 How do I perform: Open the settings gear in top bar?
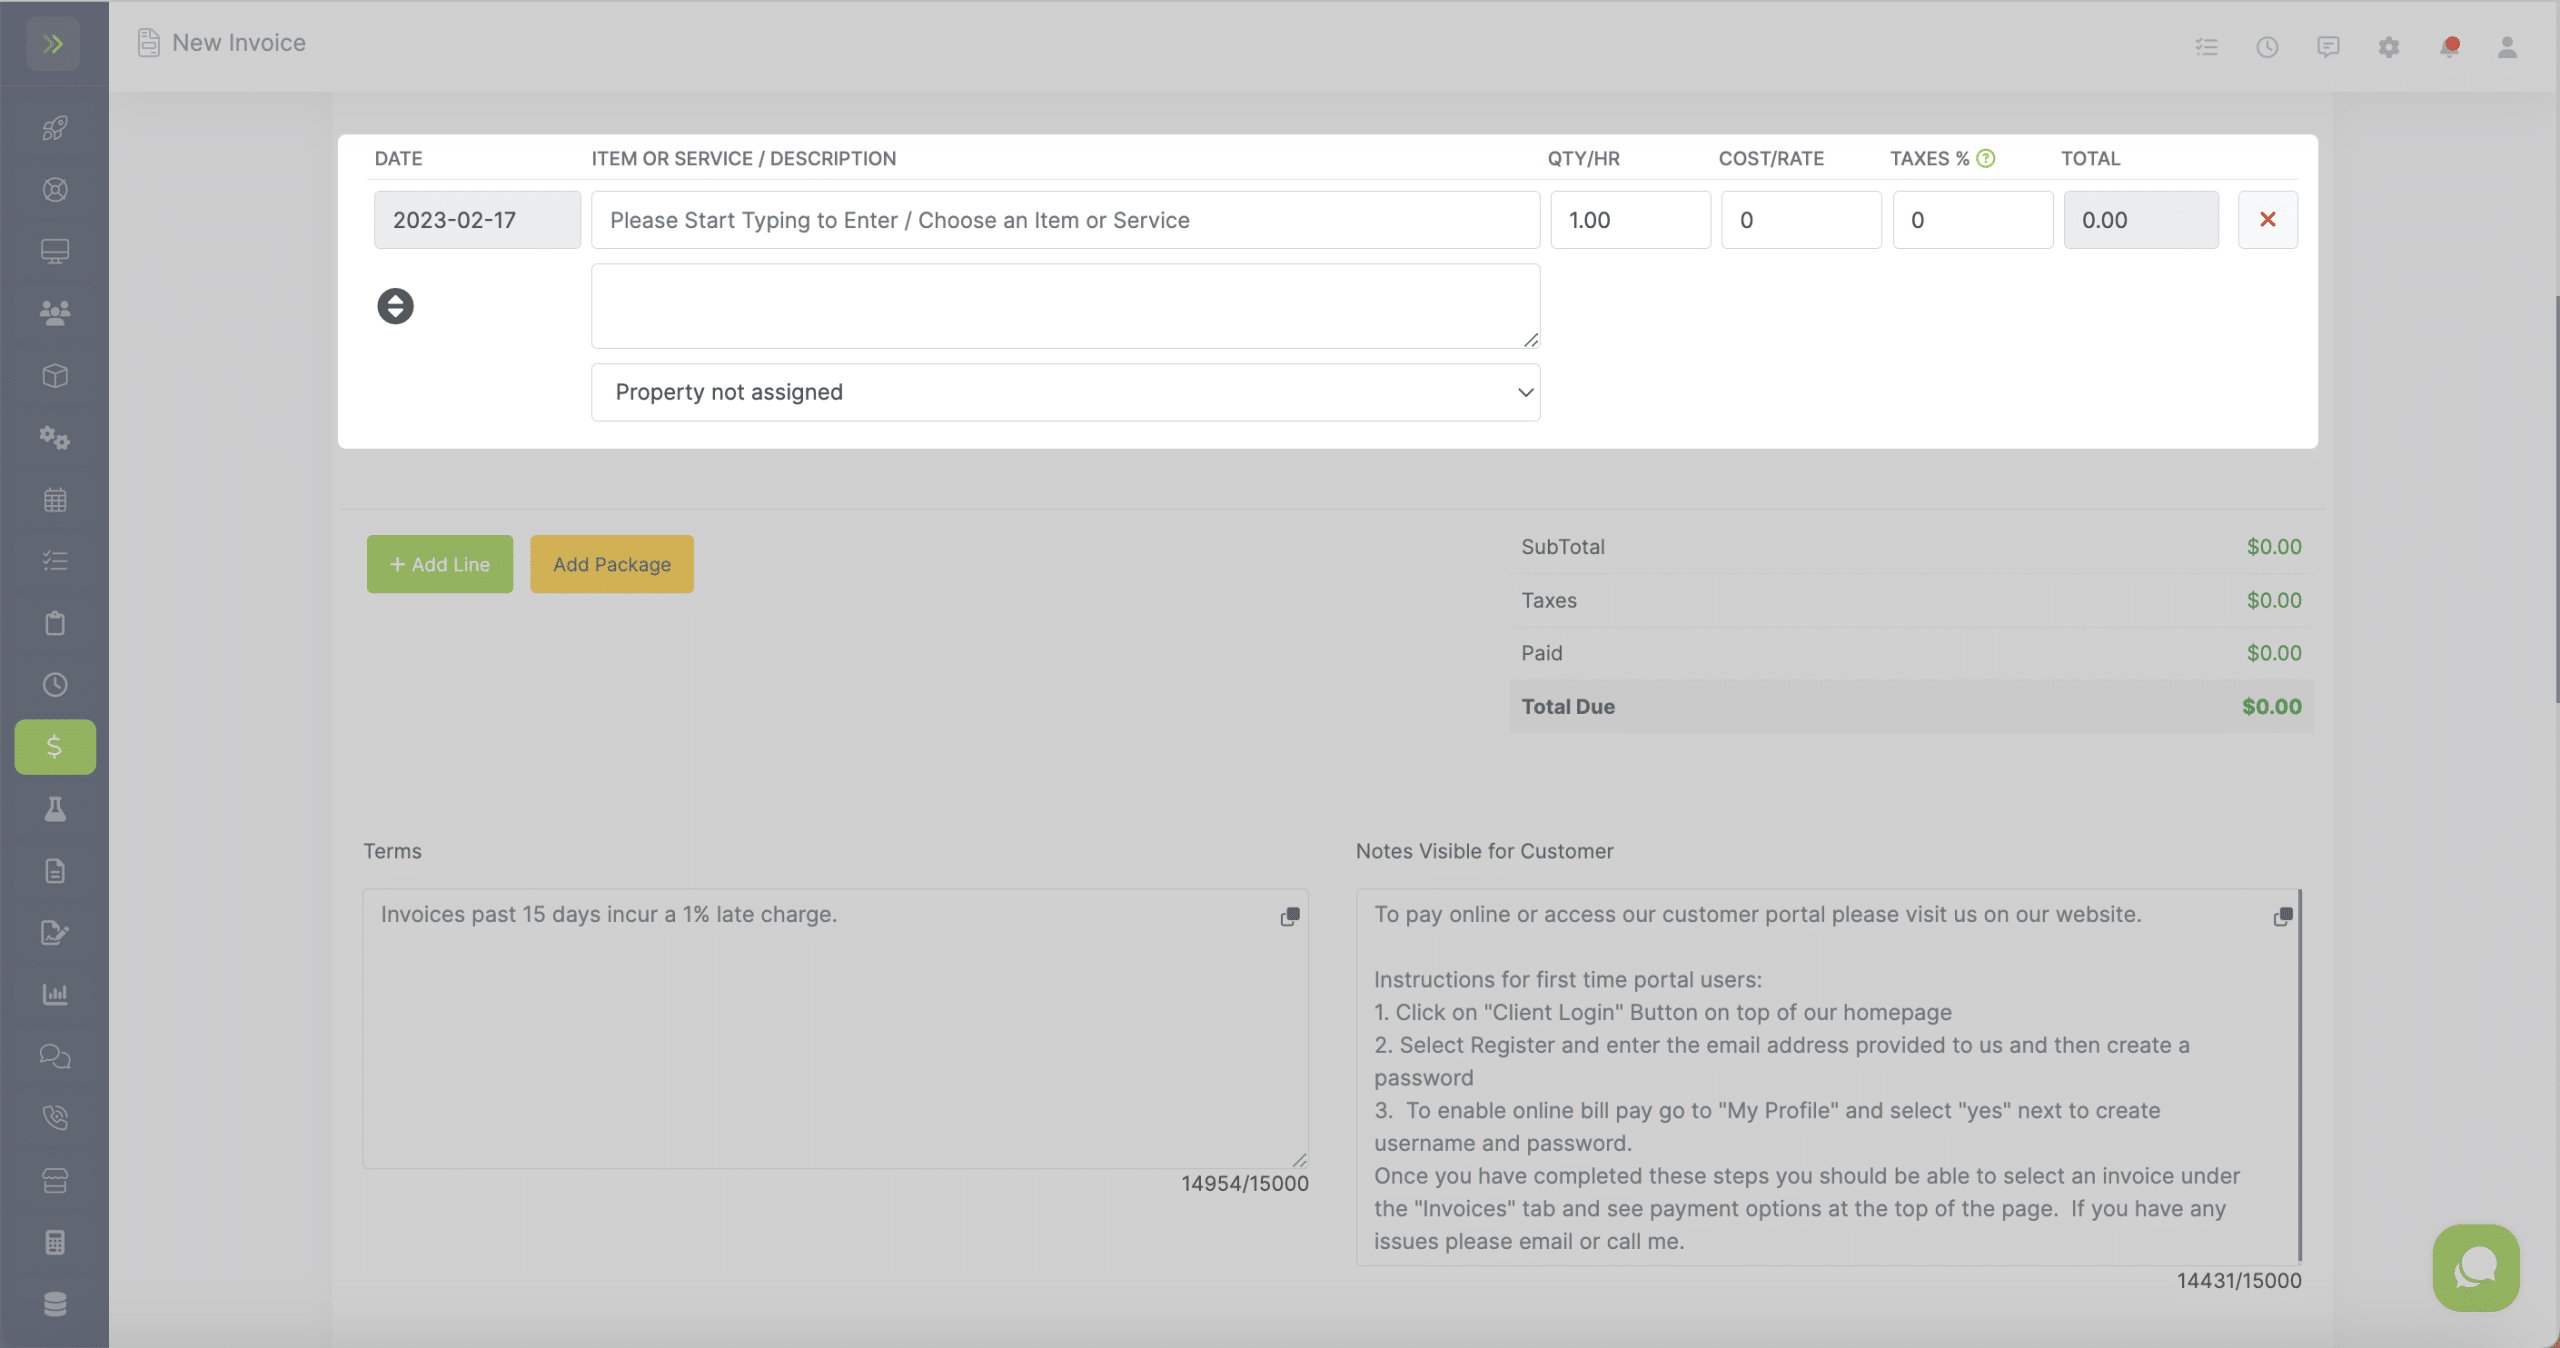tap(2389, 46)
